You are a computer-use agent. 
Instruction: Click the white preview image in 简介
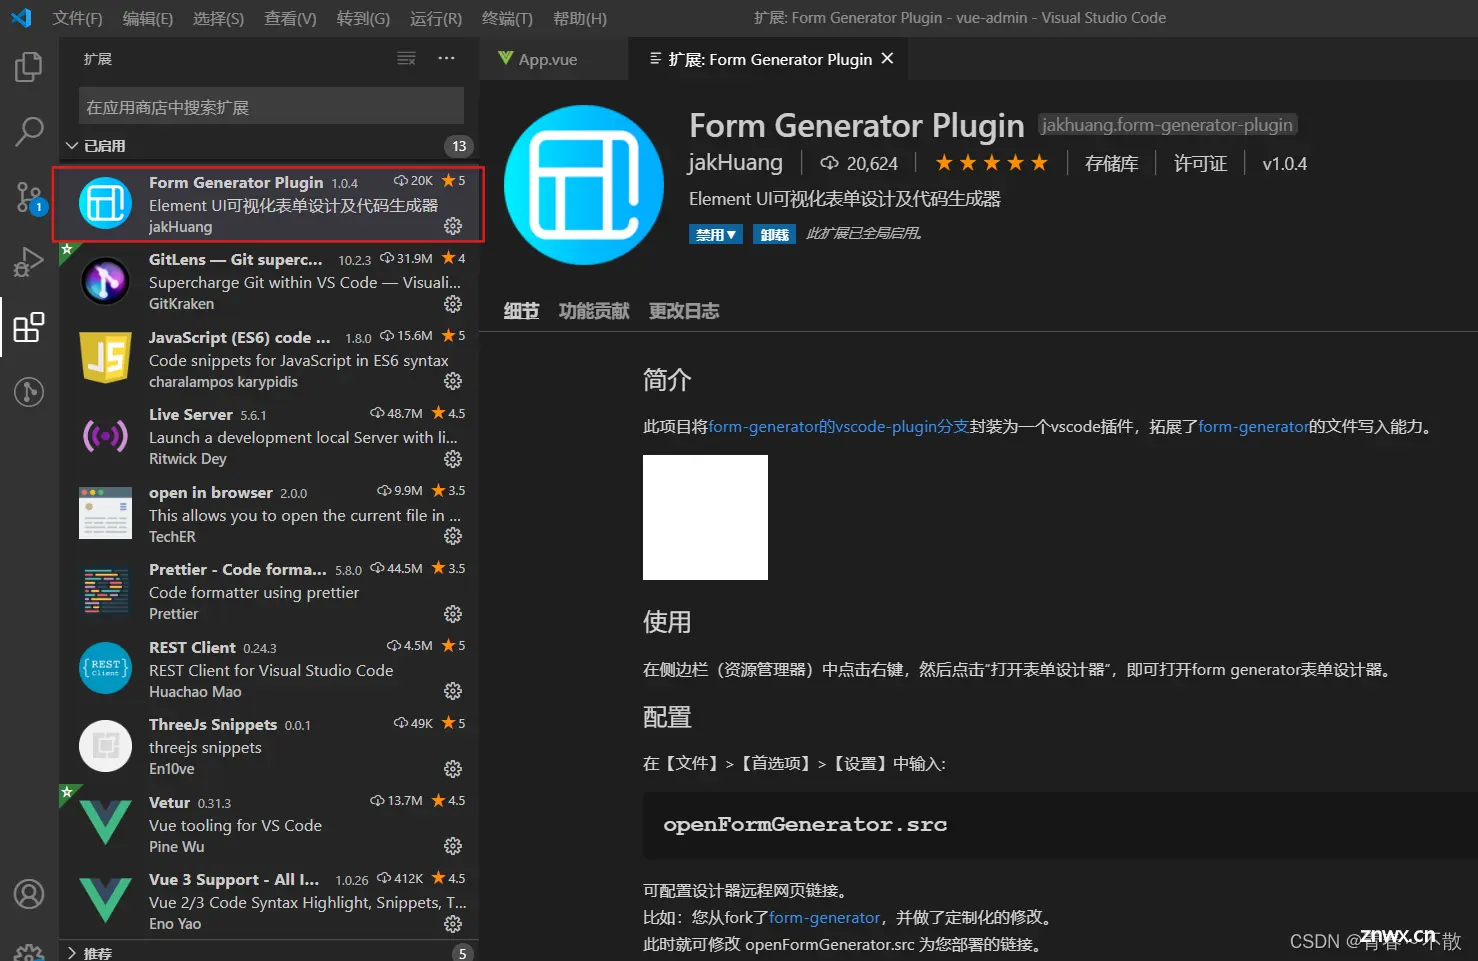[705, 517]
